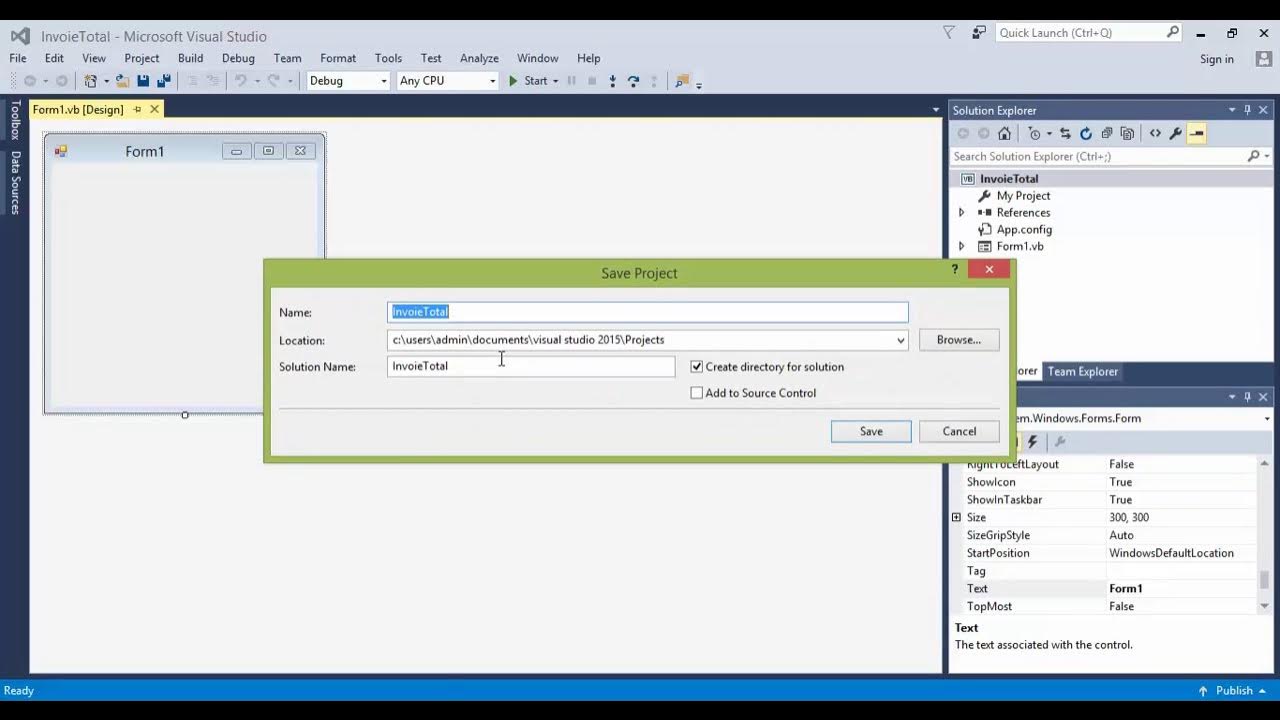
Task: Click the Save button in the dialog
Action: pyautogui.click(x=871, y=431)
